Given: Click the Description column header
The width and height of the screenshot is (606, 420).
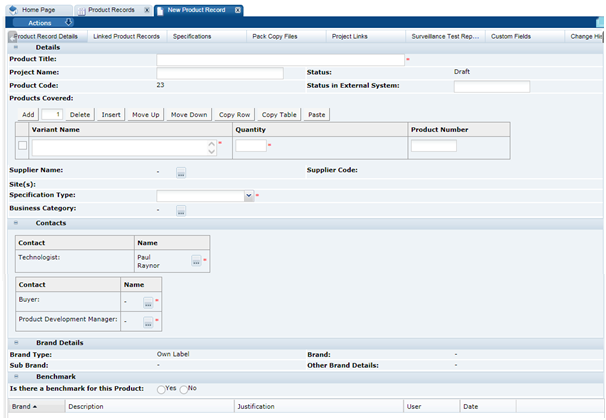Looking at the screenshot, I should 150,406.
